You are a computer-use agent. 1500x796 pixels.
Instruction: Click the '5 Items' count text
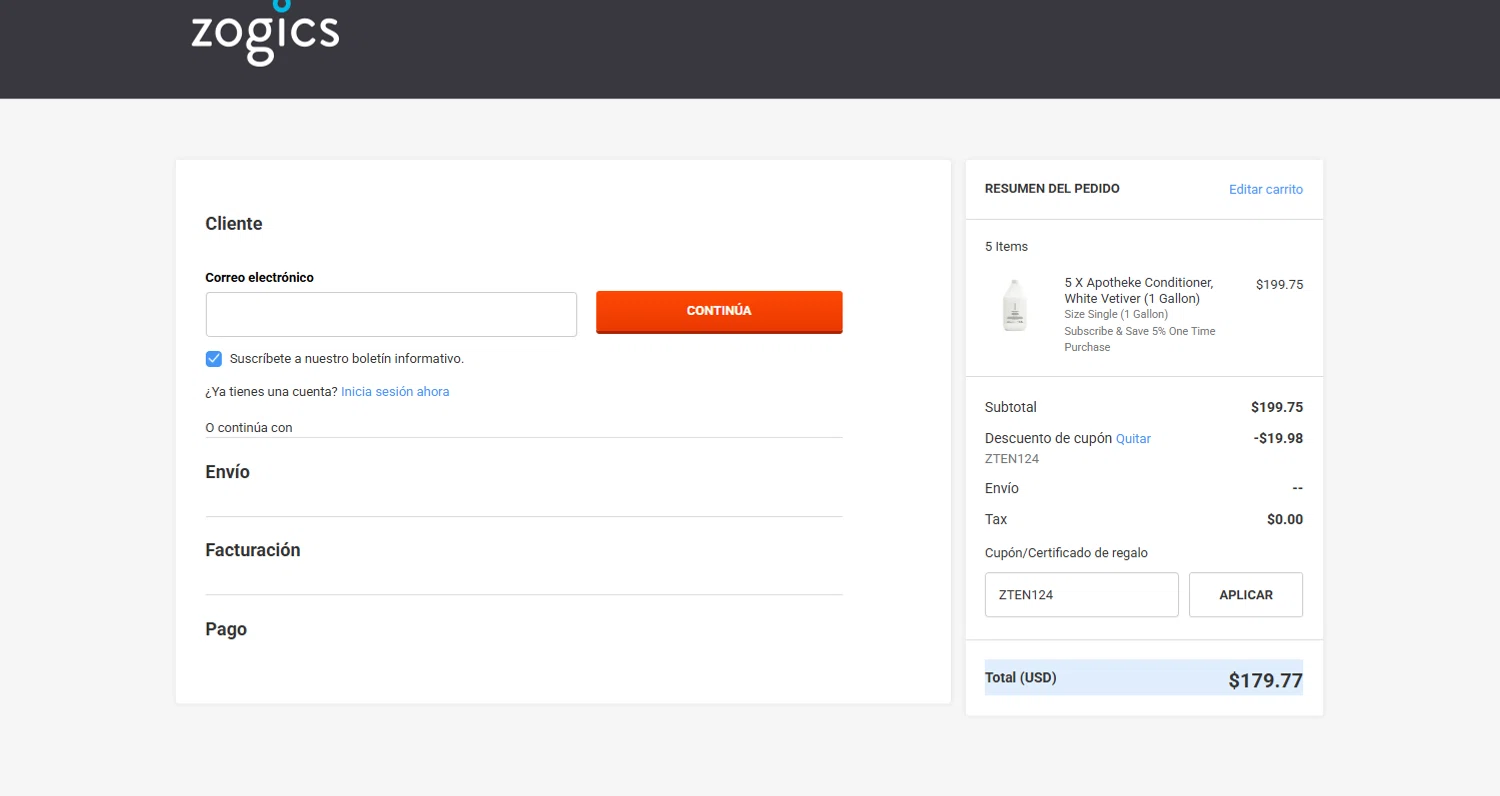pyautogui.click(x=1006, y=247)
